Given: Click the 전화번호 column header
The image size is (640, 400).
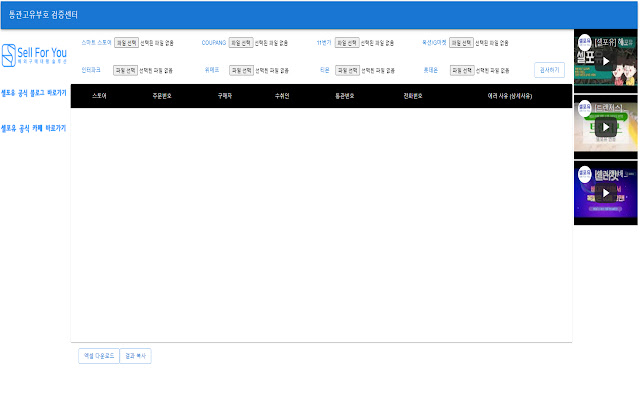Looking at the screenshot, I should (413, 96).
